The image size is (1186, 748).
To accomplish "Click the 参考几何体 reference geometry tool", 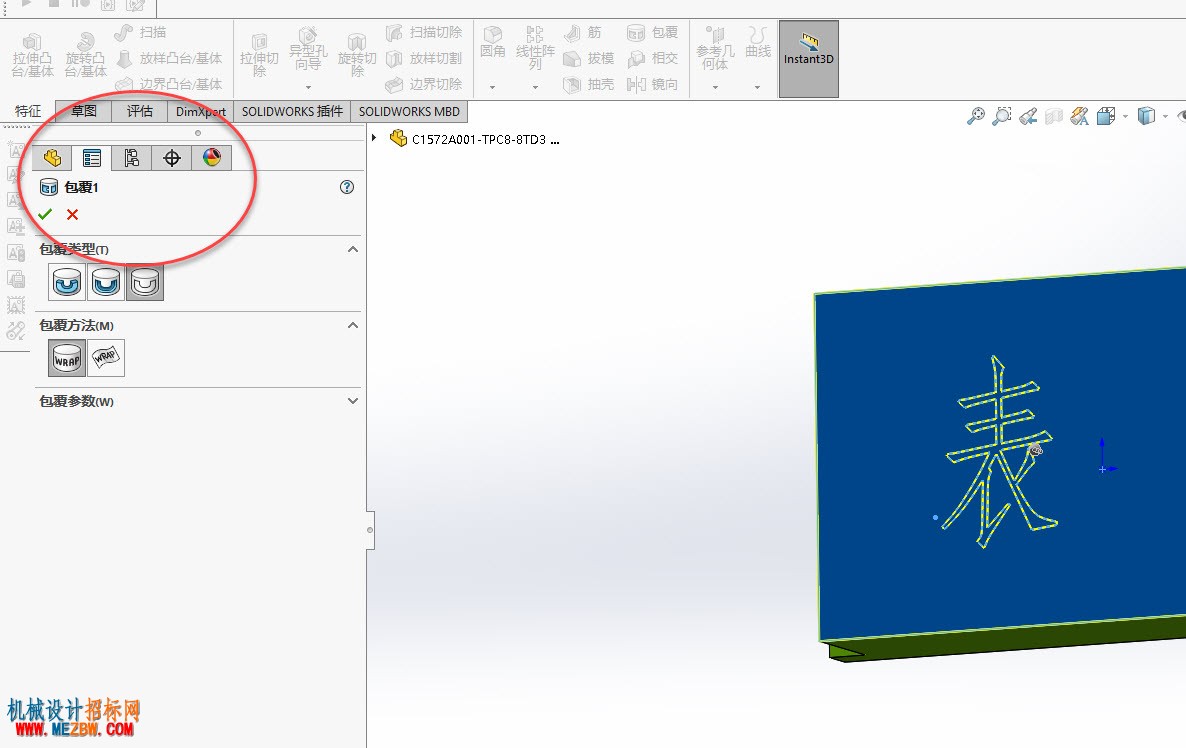I will pyautogui.click(x=715, y=48).
